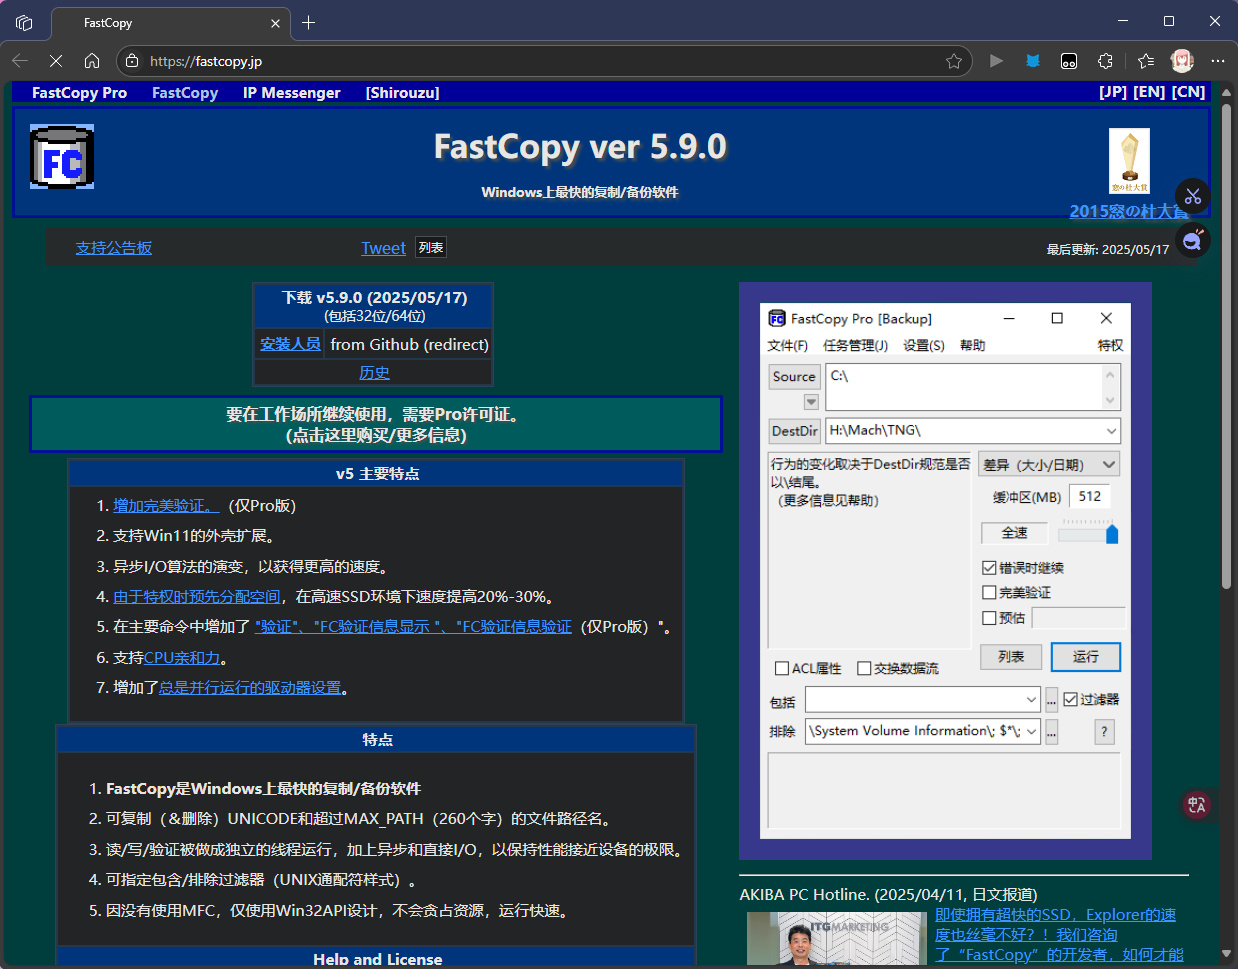Viewport: 1238px width, 969px height.
Task: Open the 设置(S) menu
Action: (924, 345)
